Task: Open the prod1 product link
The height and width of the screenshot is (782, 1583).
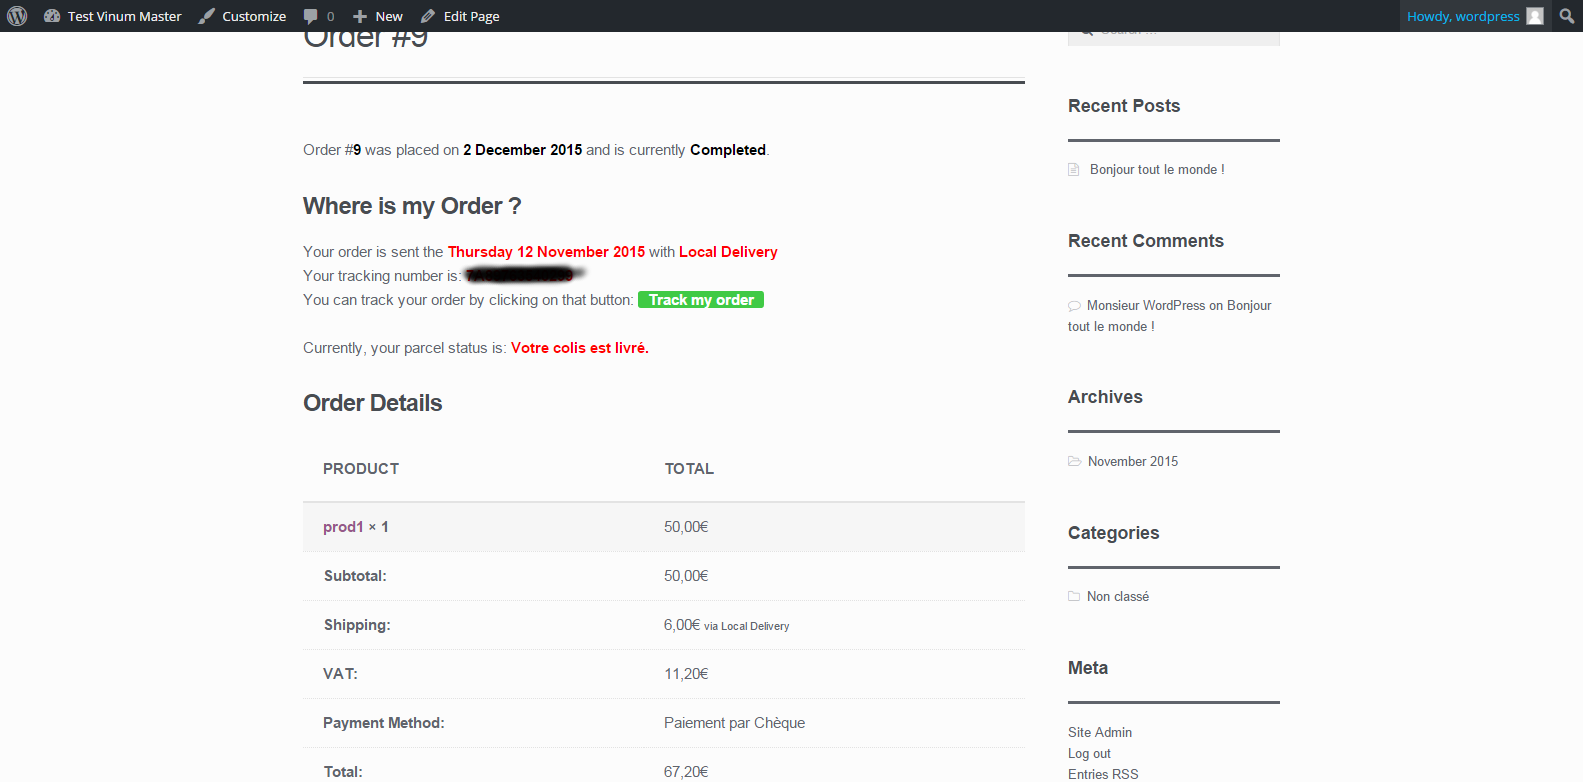Action: (343, 527)
